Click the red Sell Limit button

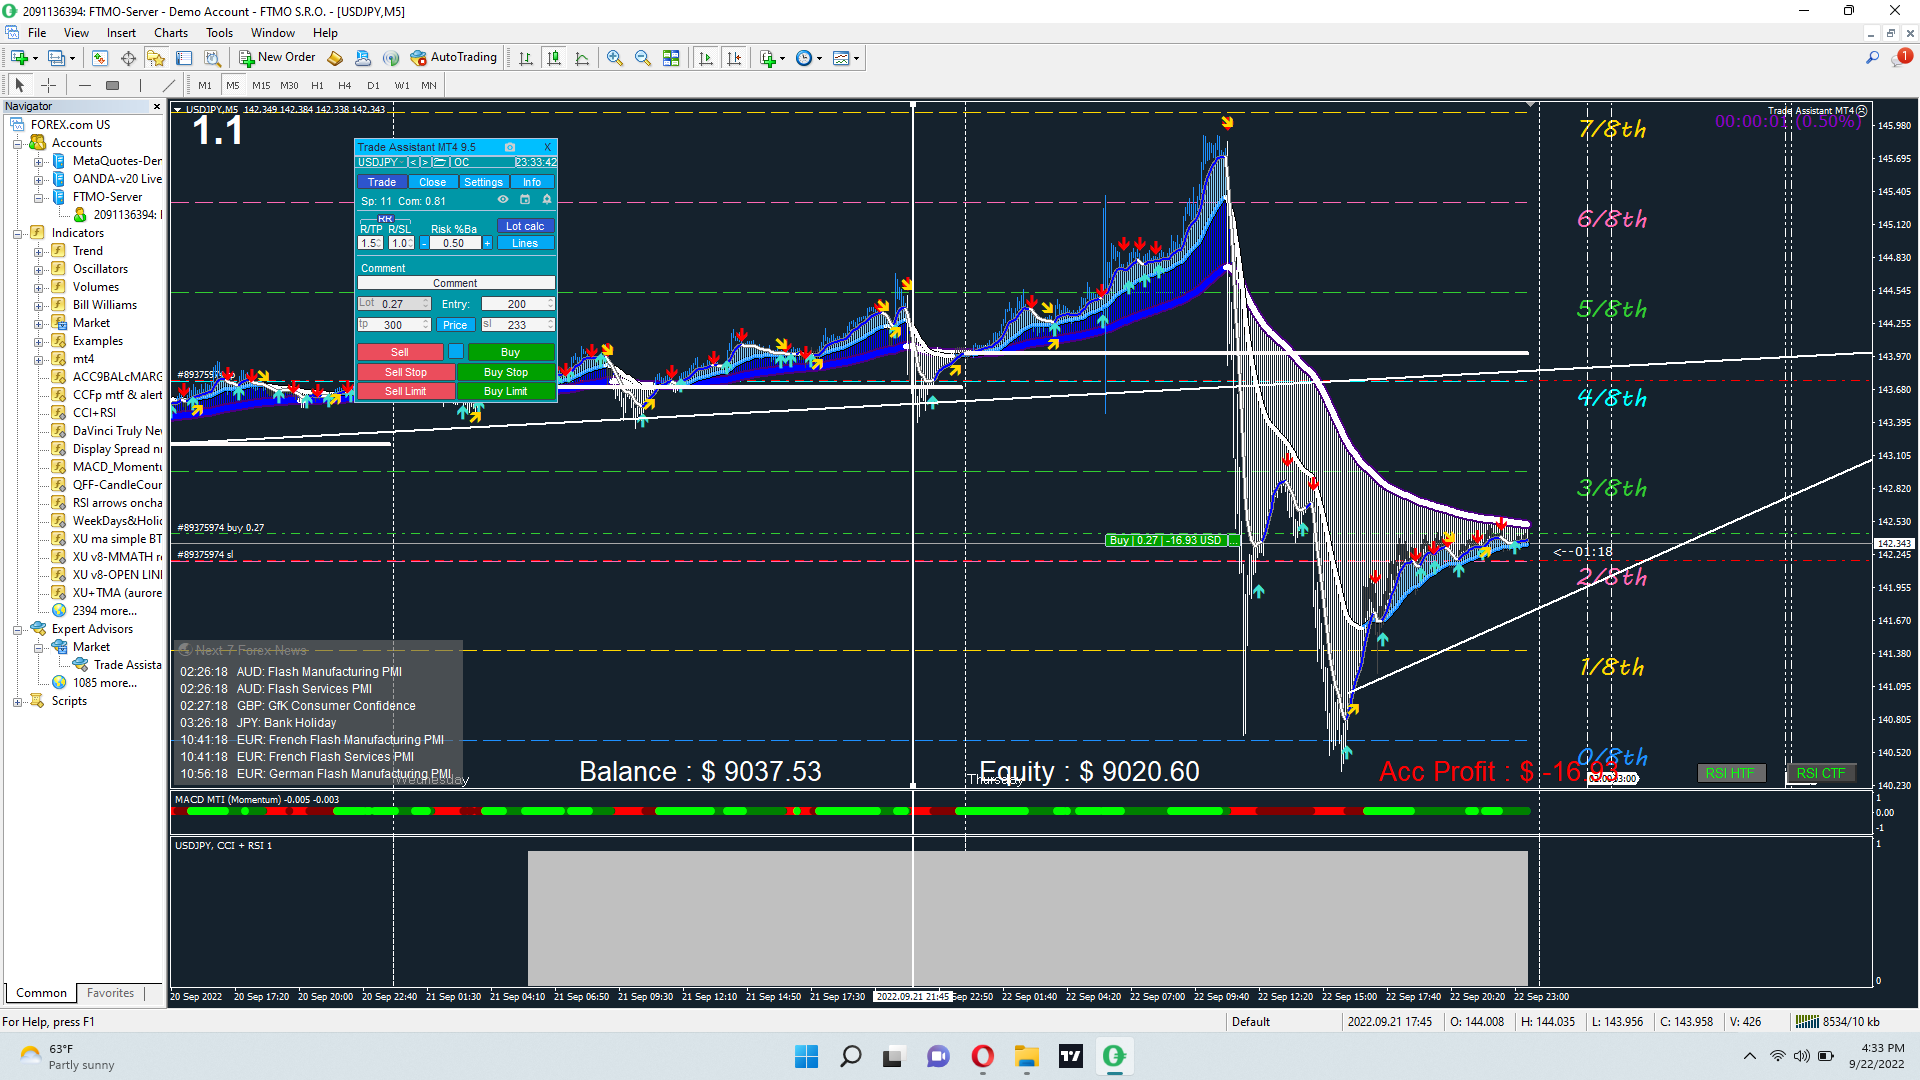405,391
